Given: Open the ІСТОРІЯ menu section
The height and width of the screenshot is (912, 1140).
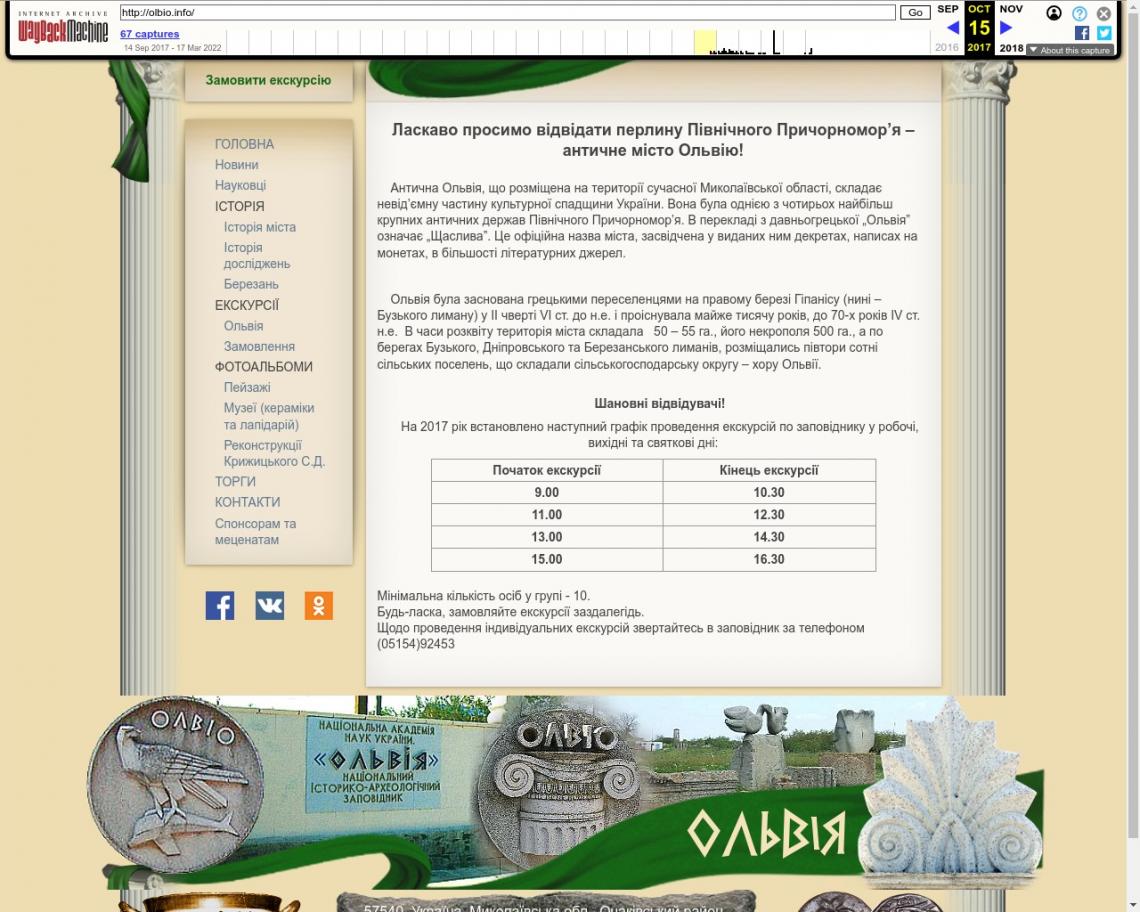Looking at the screenshot, I should click(x=239, y=206).
